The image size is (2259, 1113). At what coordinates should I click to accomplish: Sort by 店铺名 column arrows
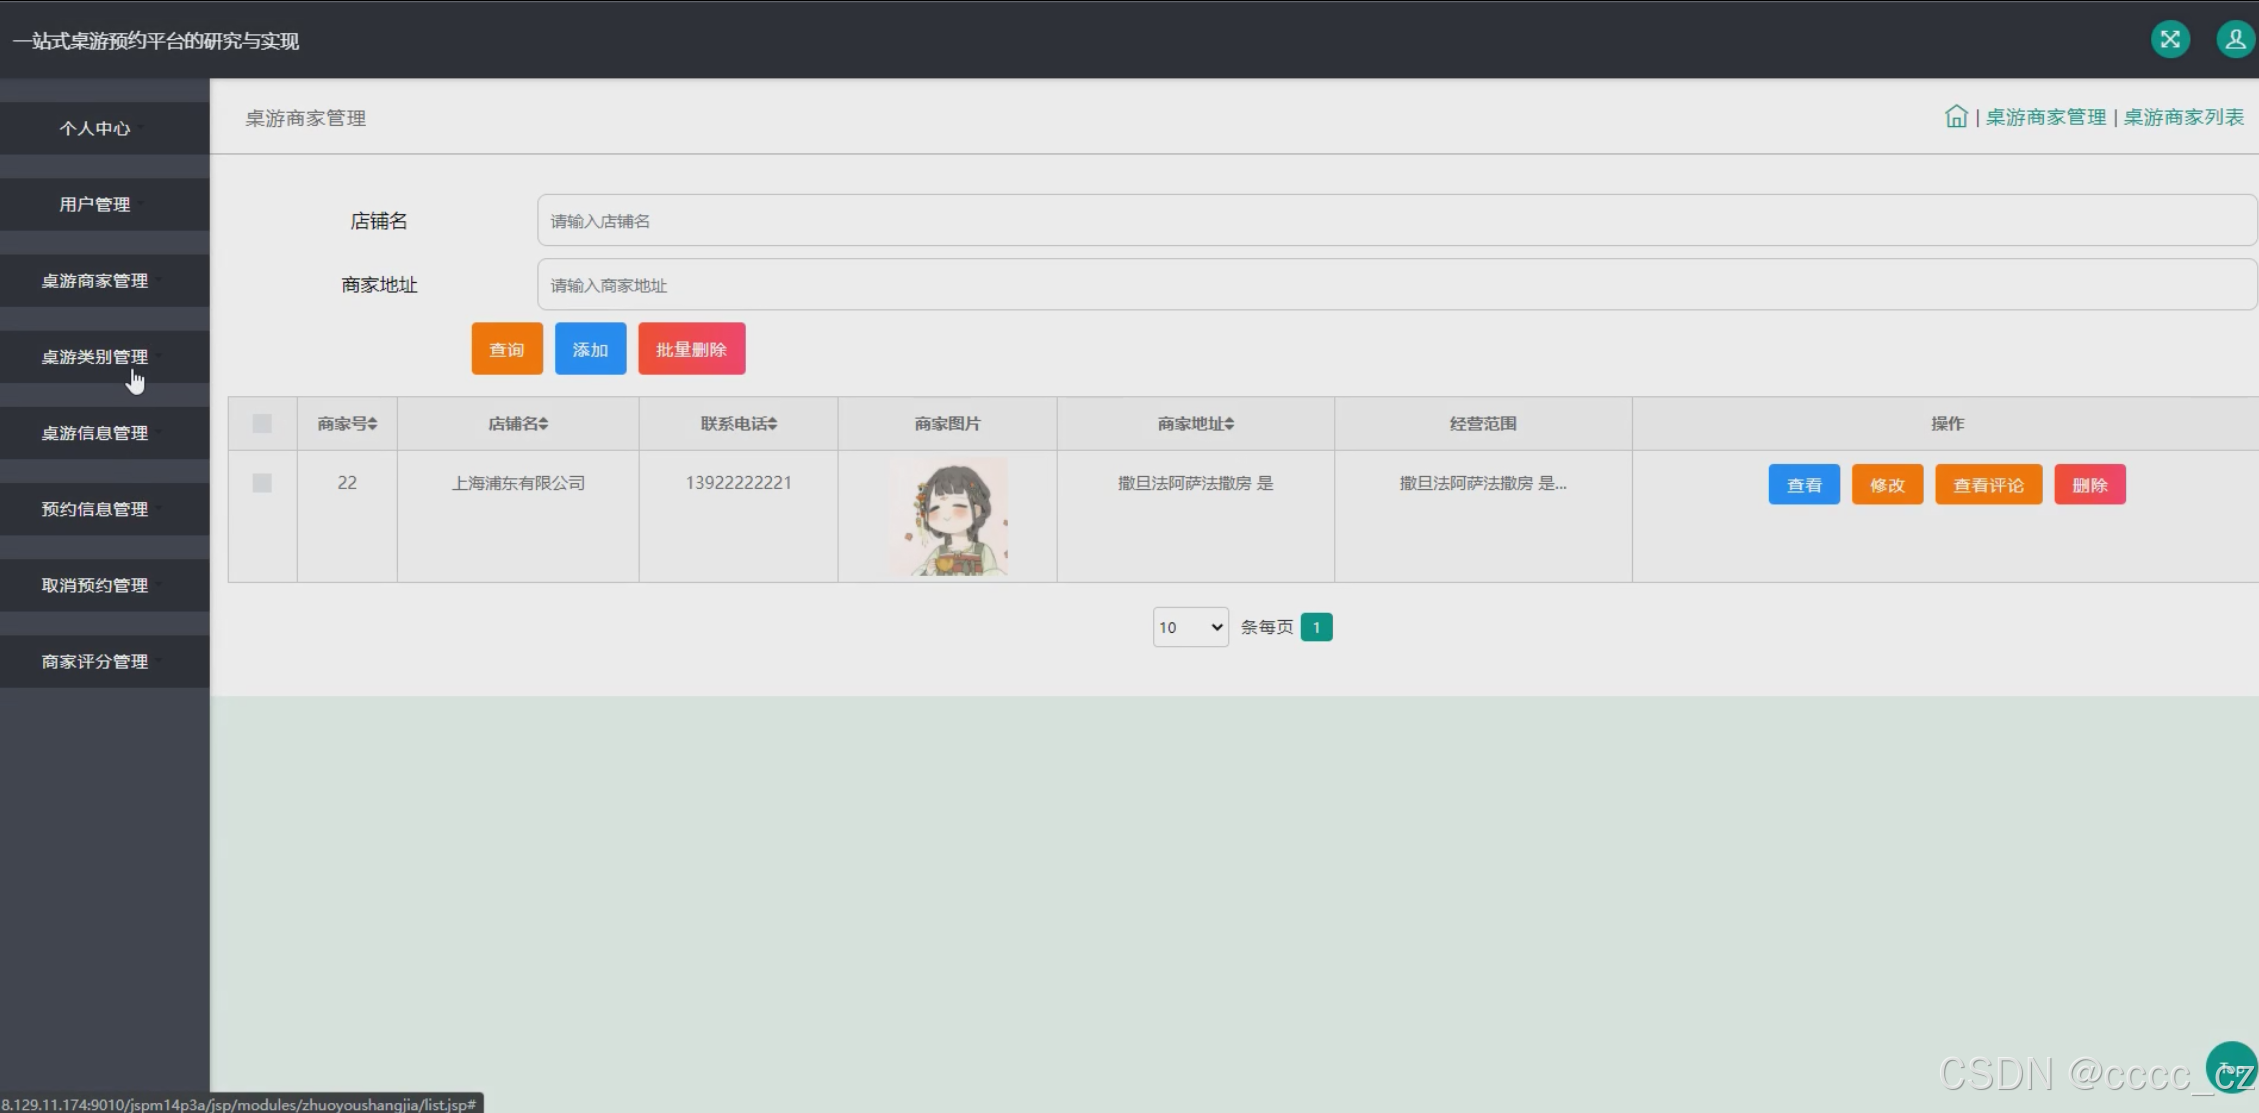pyautogui.click(x=543, y=424)
